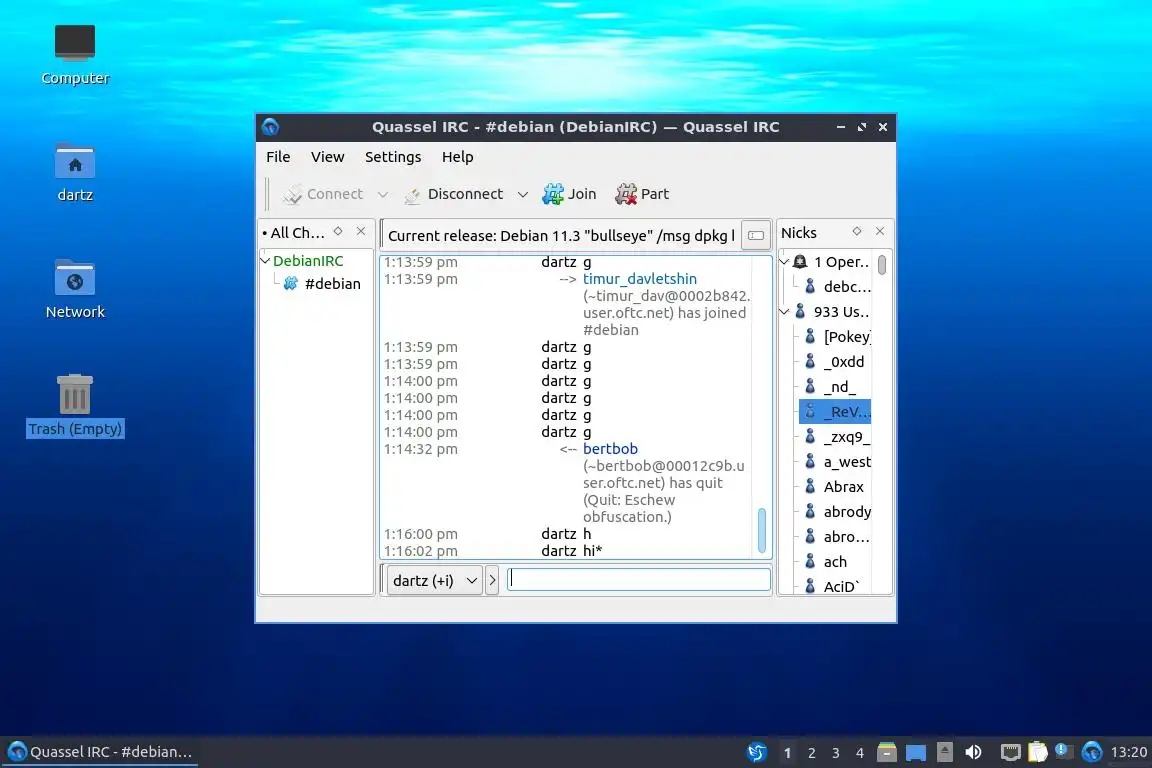
Task: Expand the input formatting arrow button
Action: click(x=492, y=581)
